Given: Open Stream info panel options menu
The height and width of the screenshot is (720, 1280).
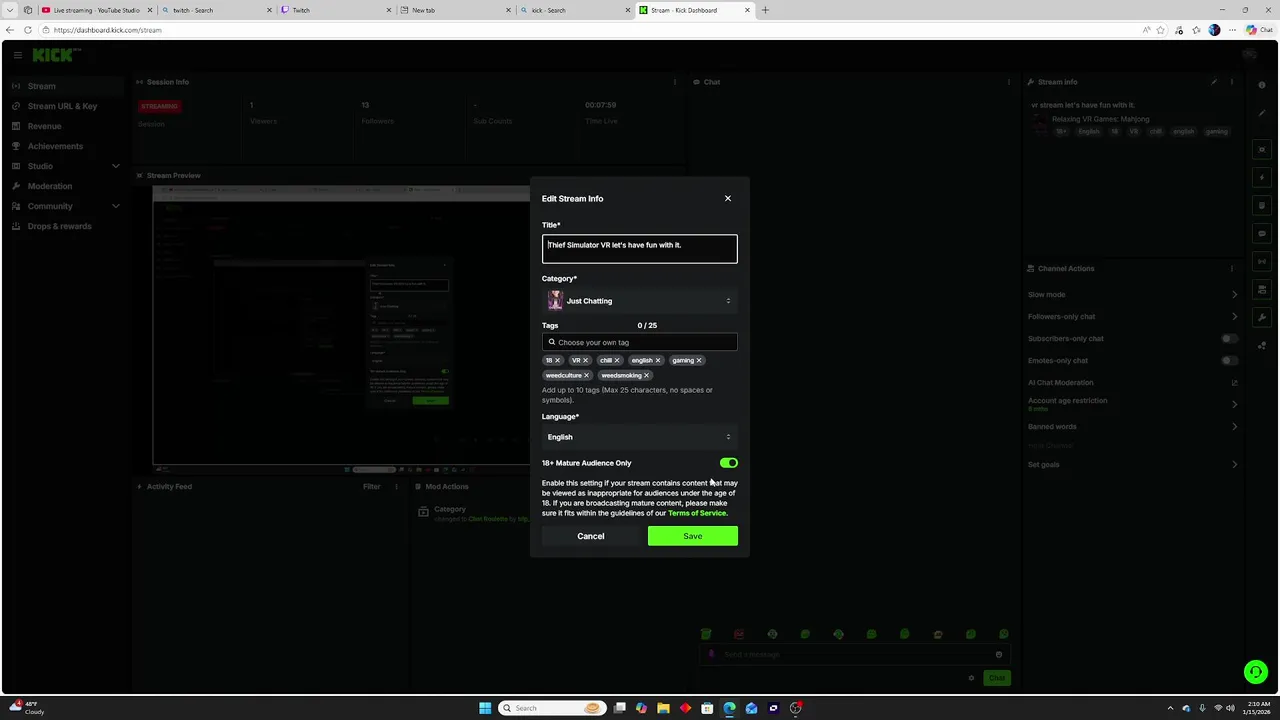Looking at the screenshot, I should (x=1232, y=82).
